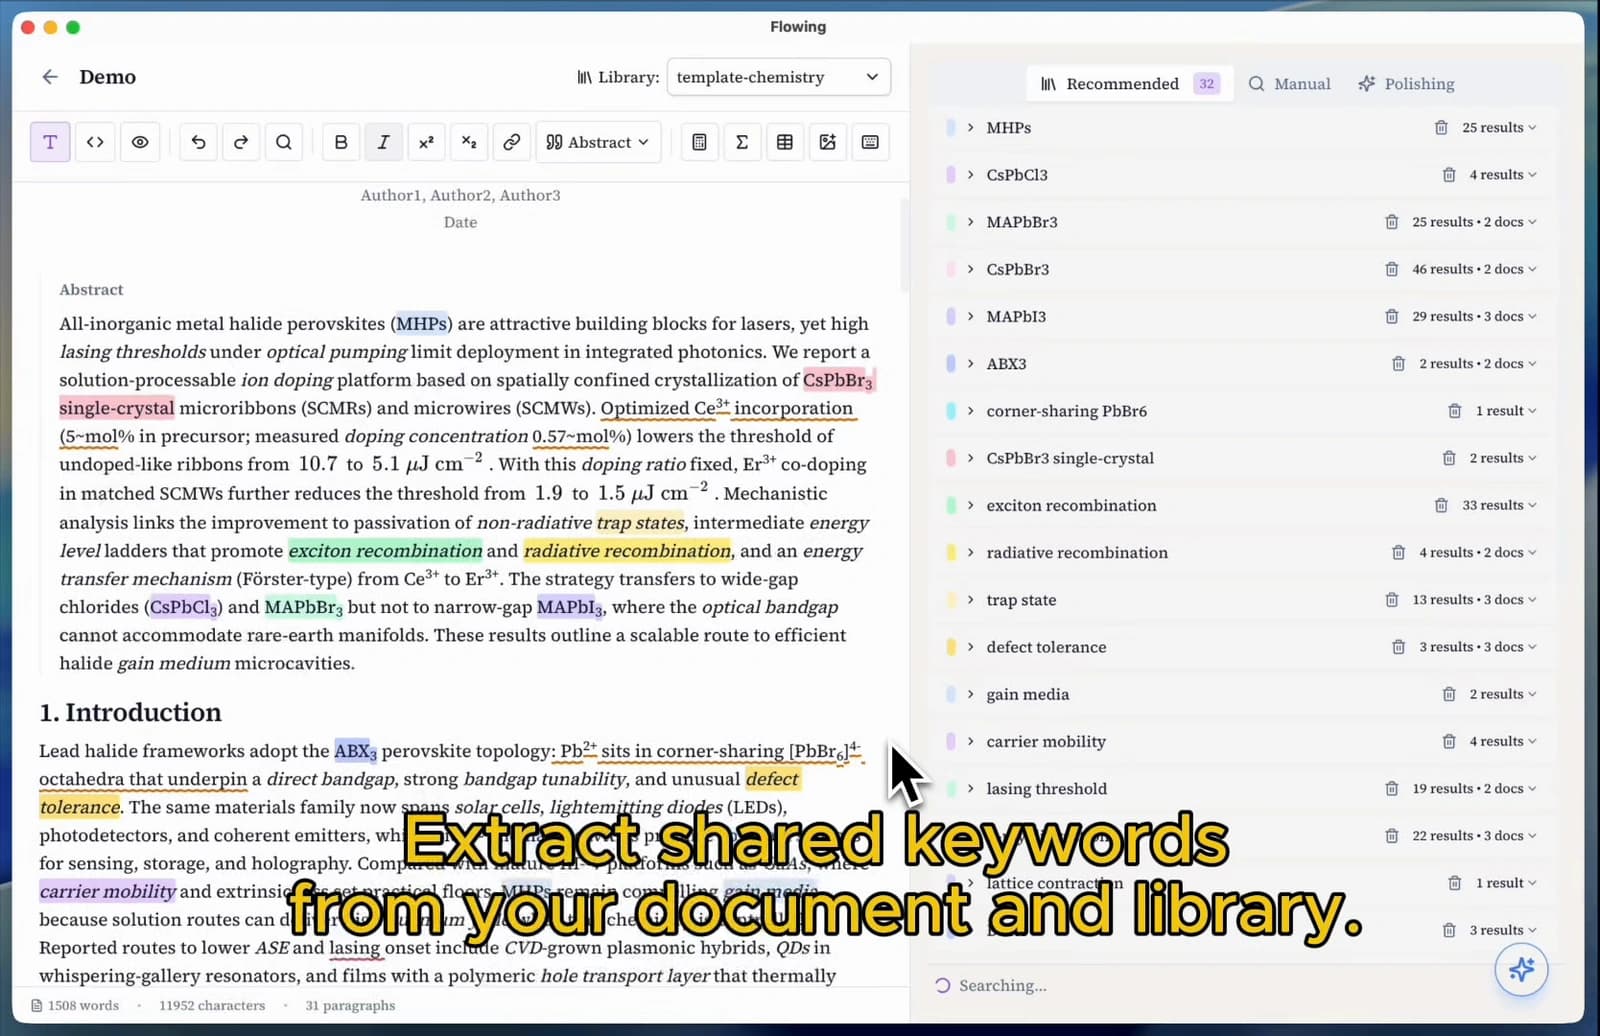Apply superscript formatting

point(426,142)
